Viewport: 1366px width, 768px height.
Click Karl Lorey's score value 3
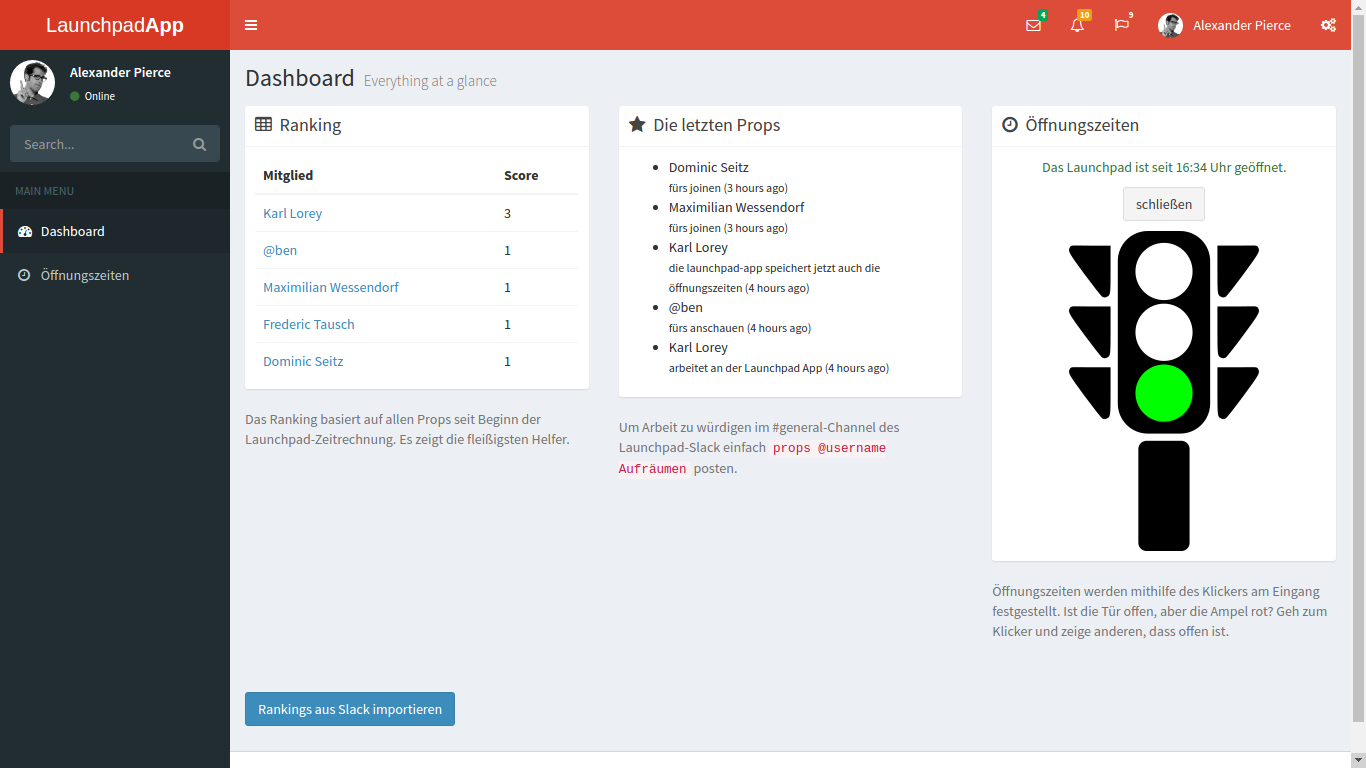(x=508, y=213)
